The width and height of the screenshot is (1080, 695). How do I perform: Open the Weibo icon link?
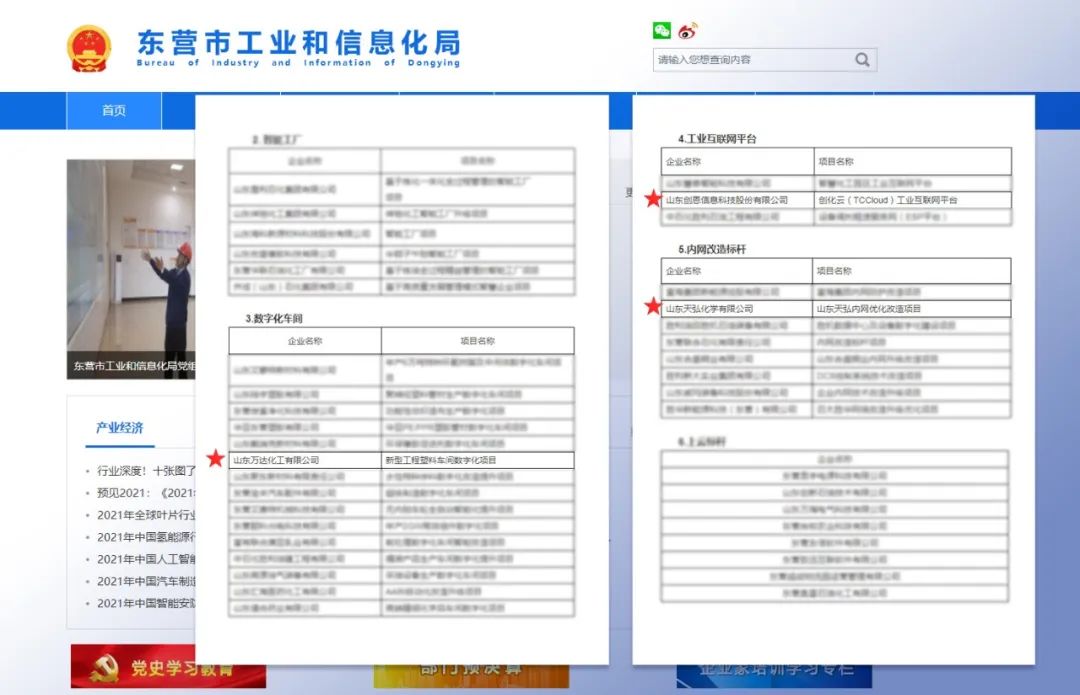pos(687,31)
